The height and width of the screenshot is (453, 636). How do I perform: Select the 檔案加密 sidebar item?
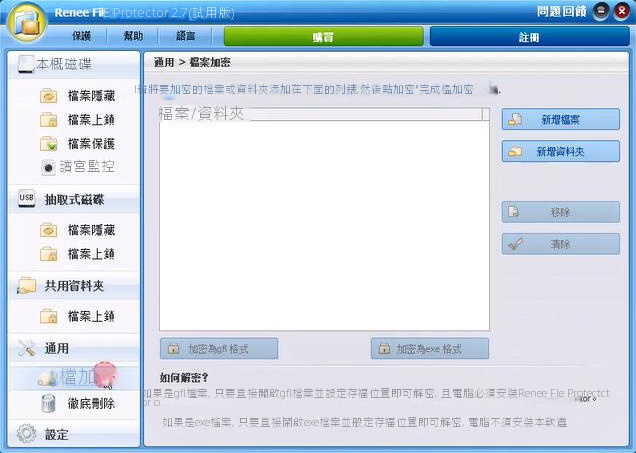[74, 378]
